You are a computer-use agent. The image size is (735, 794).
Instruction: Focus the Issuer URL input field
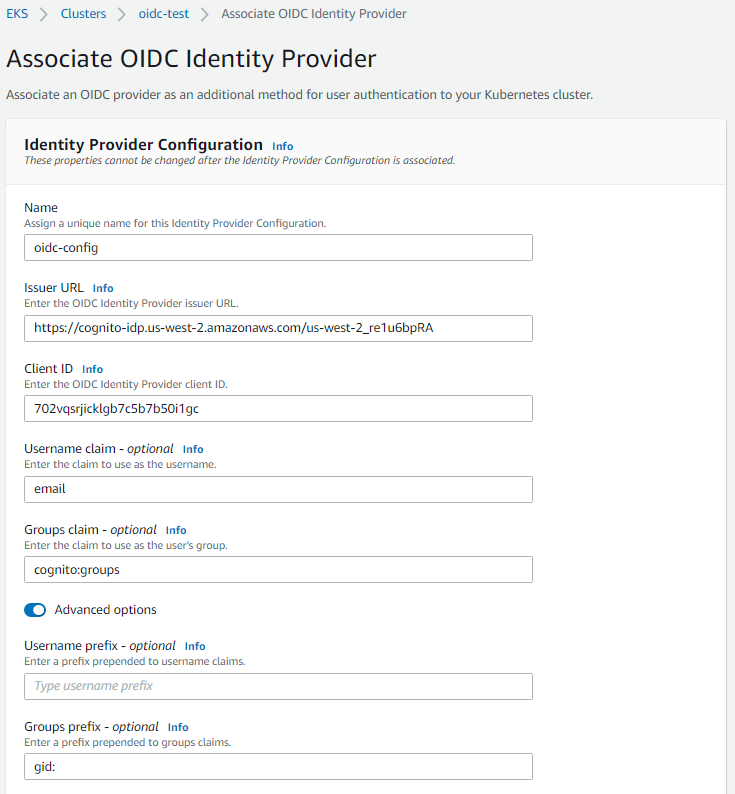pyautogui.click(x=278, y=329)
